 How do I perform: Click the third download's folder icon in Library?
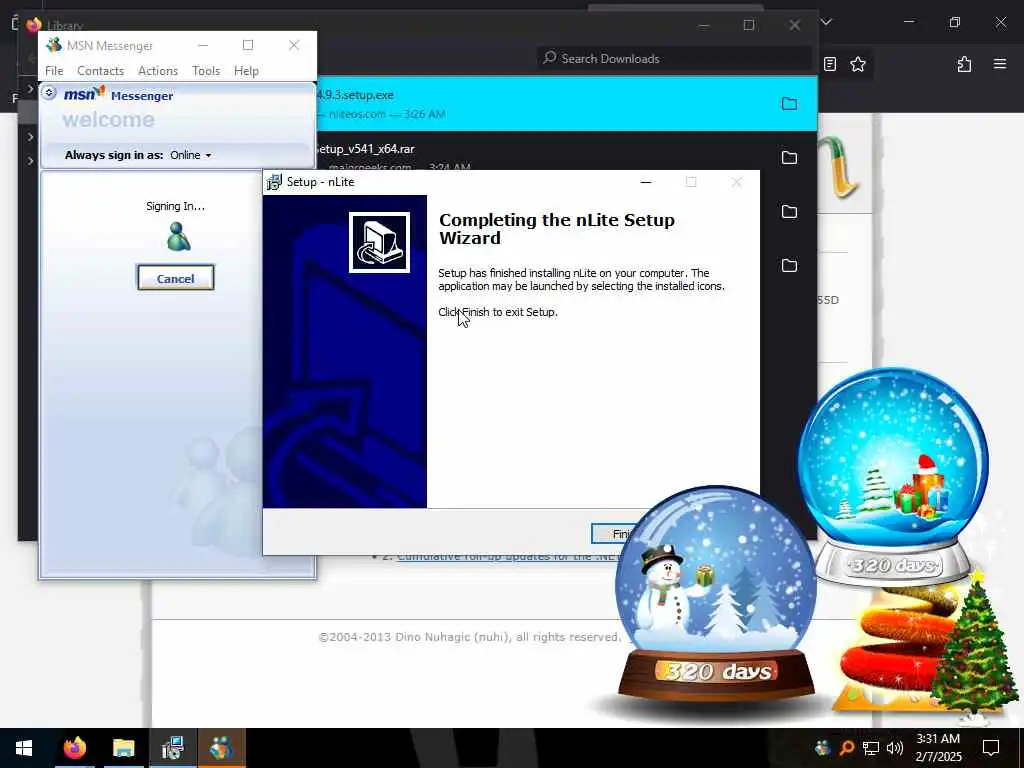[x=790, y=212]
